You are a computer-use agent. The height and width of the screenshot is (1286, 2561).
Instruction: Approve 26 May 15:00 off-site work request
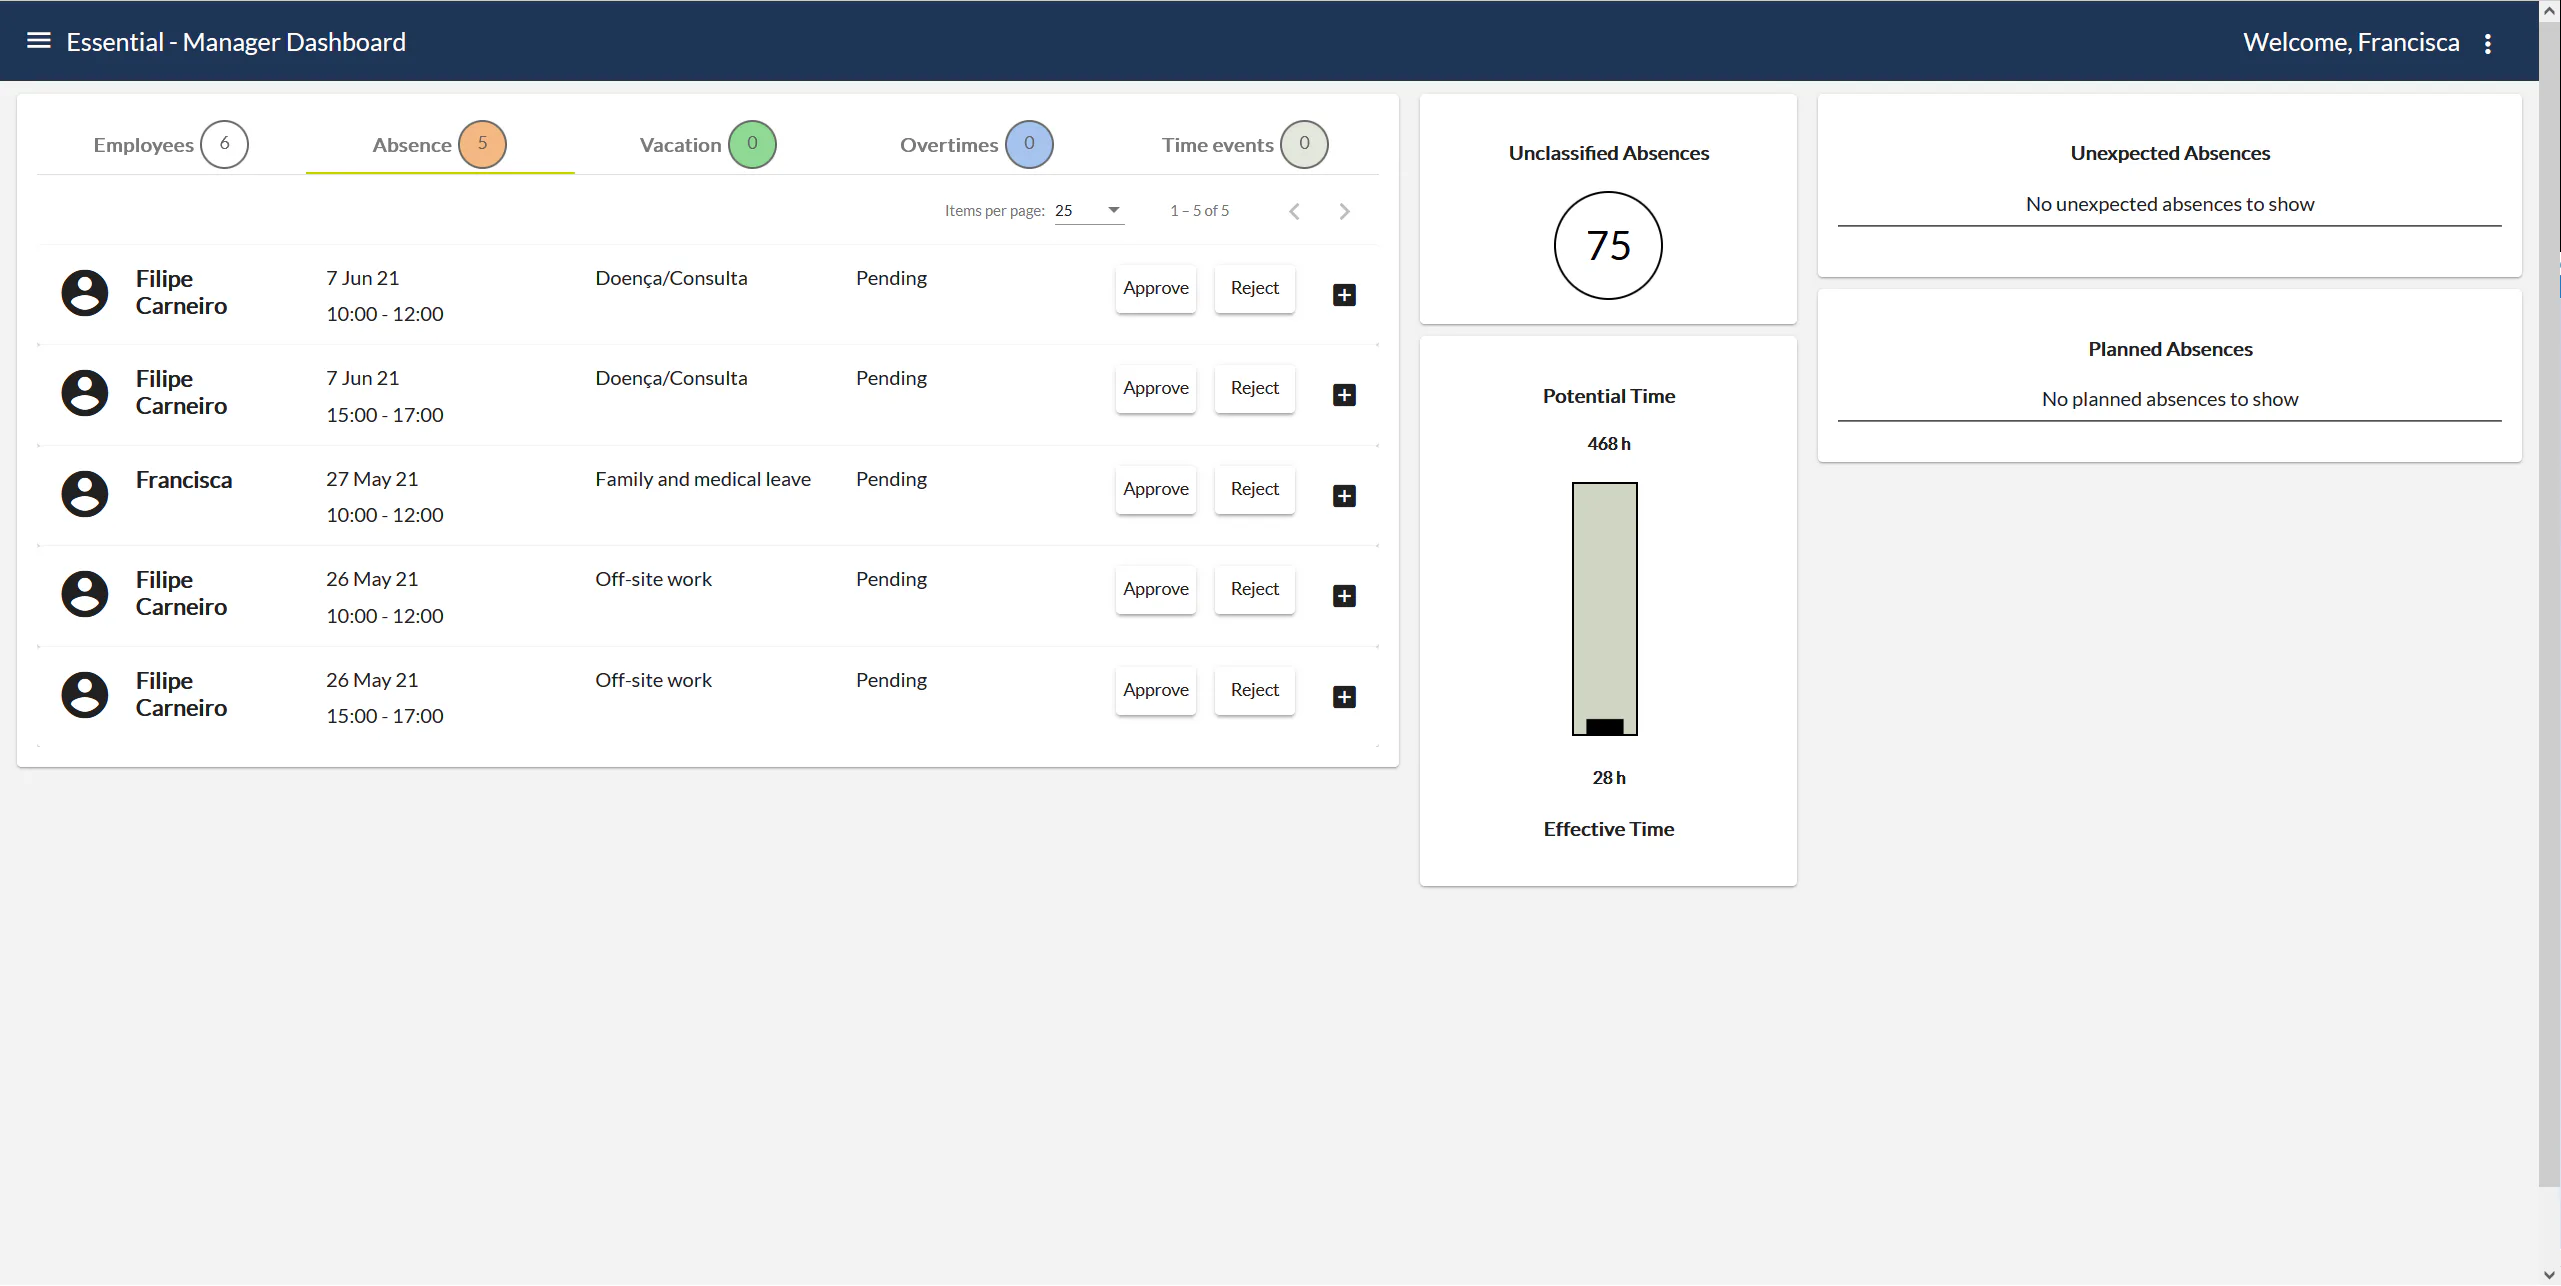[x=1155, y=690]
